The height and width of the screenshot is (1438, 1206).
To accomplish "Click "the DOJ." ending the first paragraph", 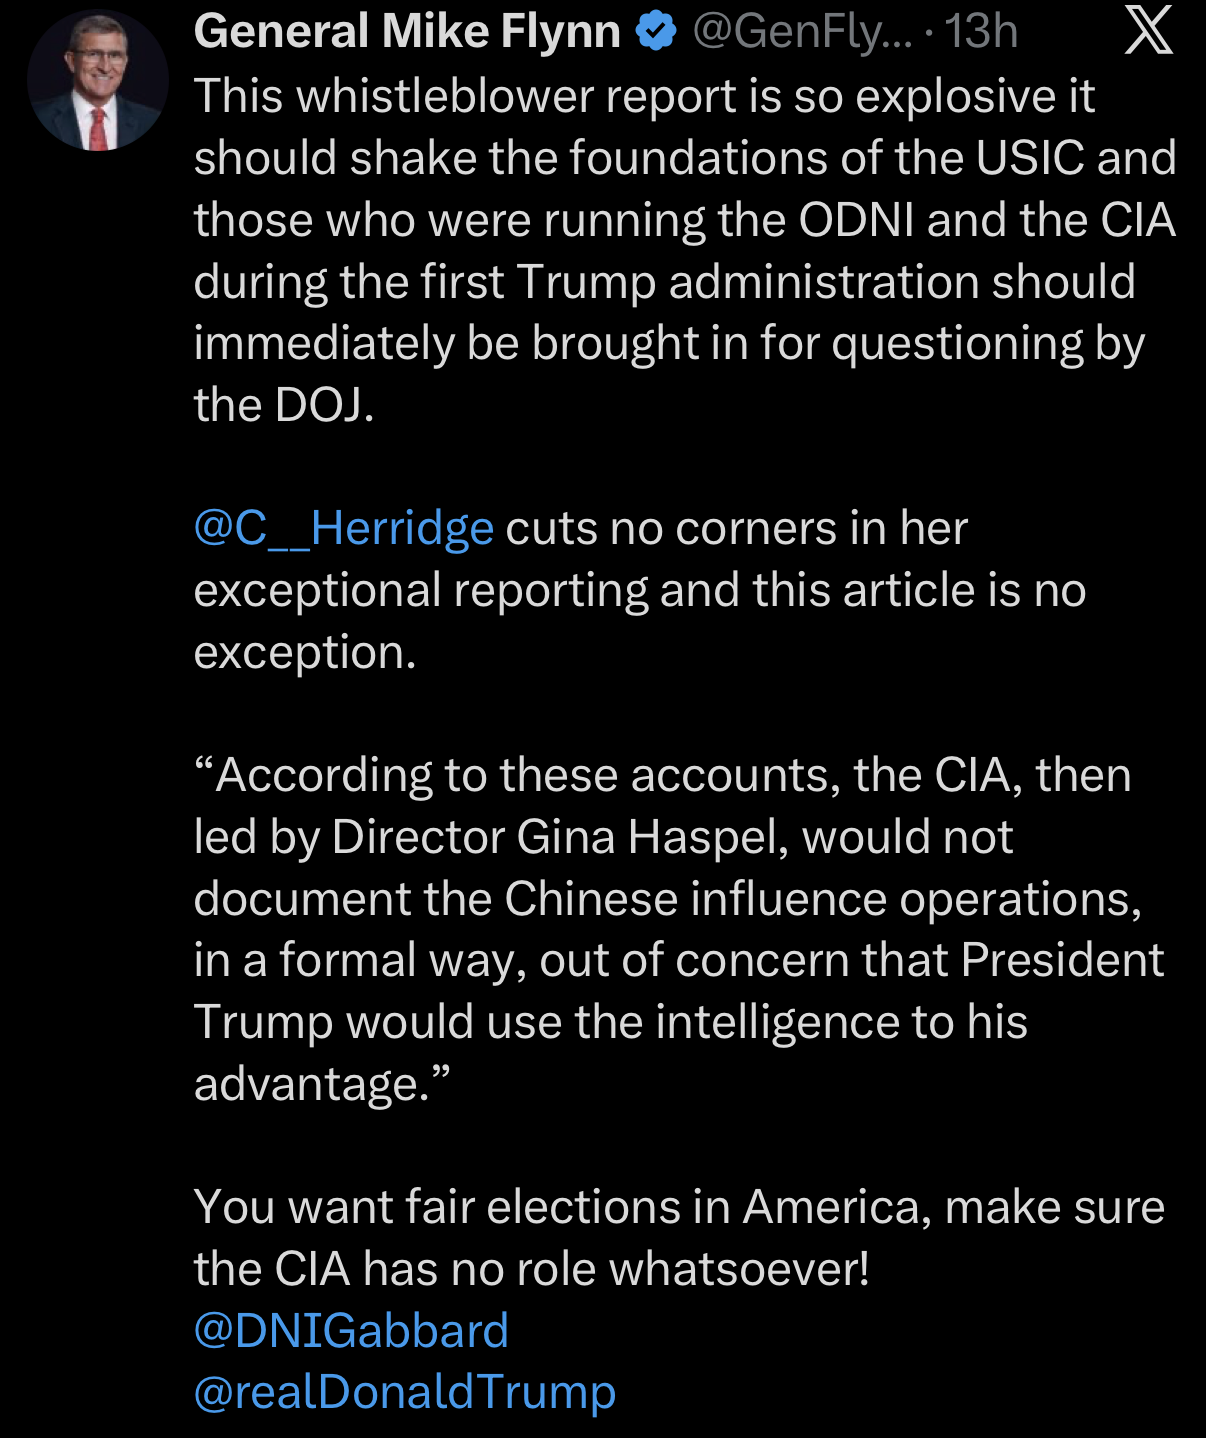I will click(284, 406).
